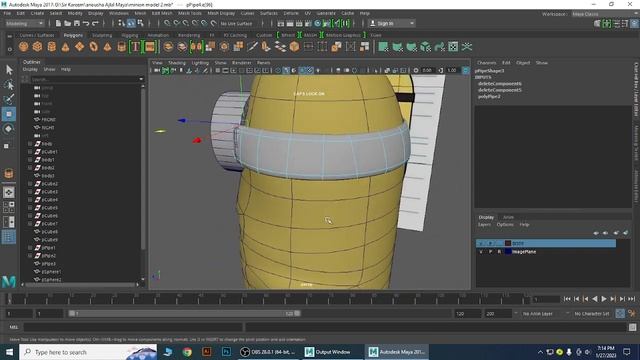Click the Multi-Cut knife shelf icon

(252, 47)
